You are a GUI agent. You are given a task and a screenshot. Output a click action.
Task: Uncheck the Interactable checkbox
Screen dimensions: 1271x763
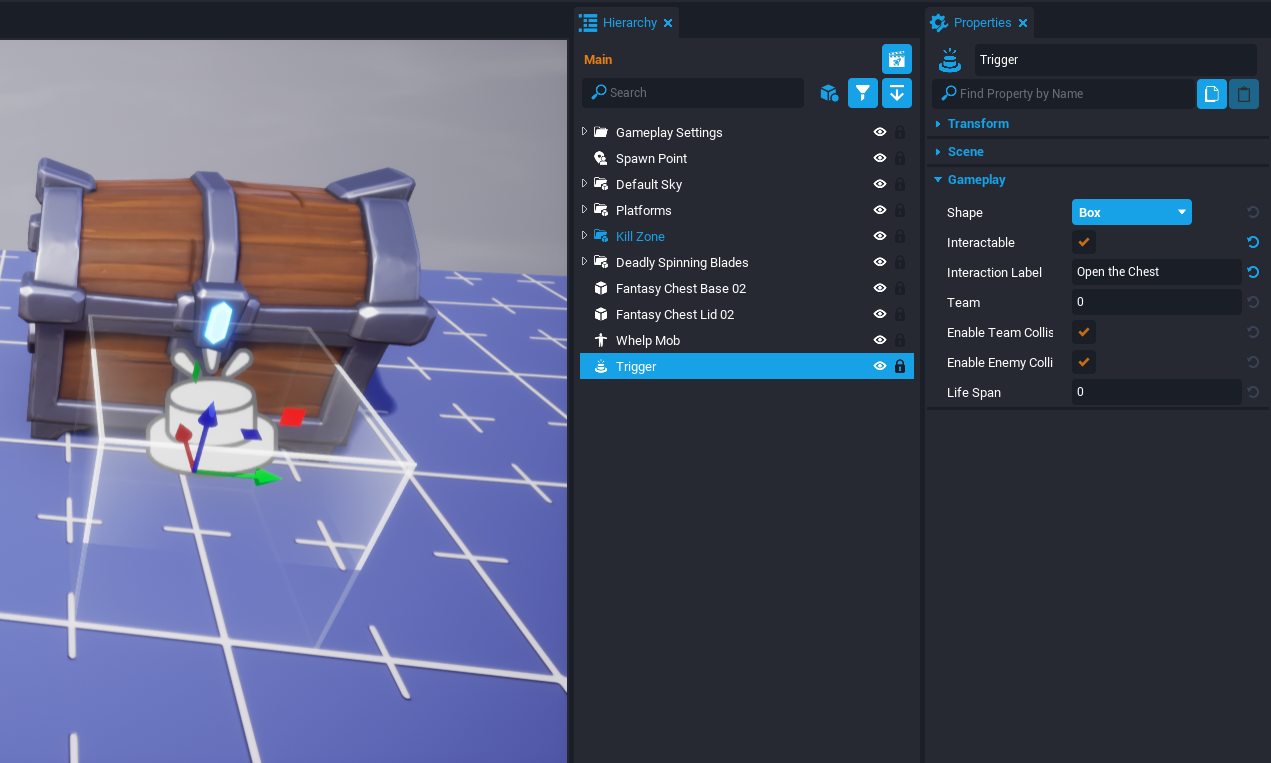coord(1083,242)
